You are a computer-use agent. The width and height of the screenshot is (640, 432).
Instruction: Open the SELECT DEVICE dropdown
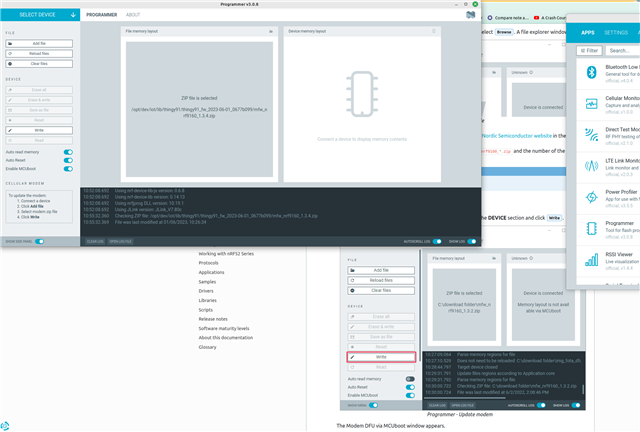40,15
